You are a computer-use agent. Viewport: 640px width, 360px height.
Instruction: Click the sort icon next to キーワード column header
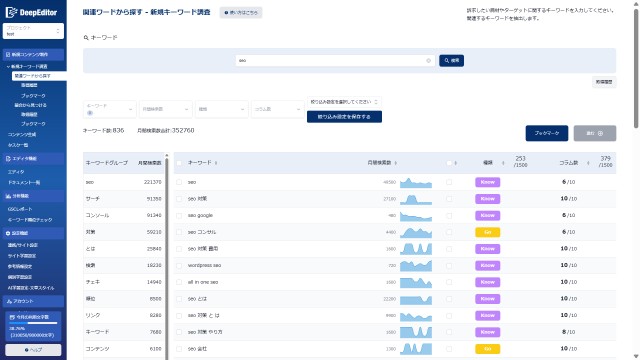pyautogui.click(x=216, y=163)
